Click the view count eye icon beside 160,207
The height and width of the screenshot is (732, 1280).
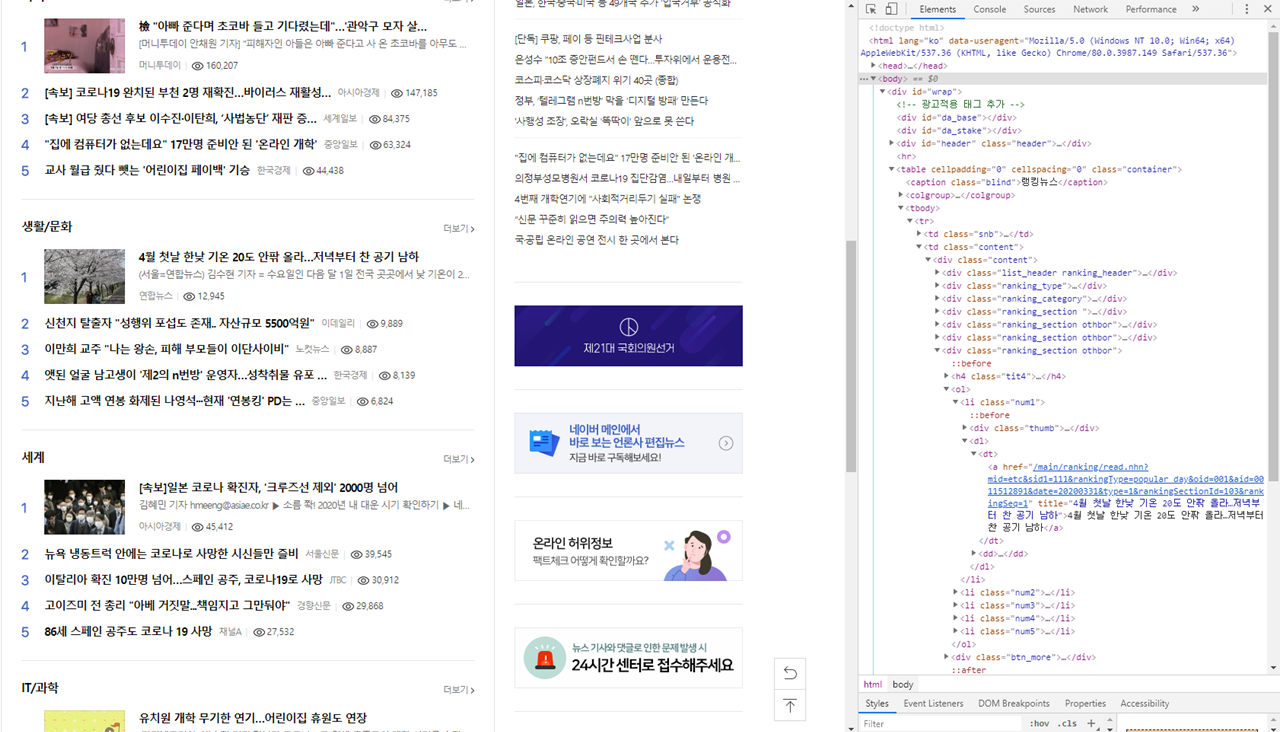pos(197,65)
